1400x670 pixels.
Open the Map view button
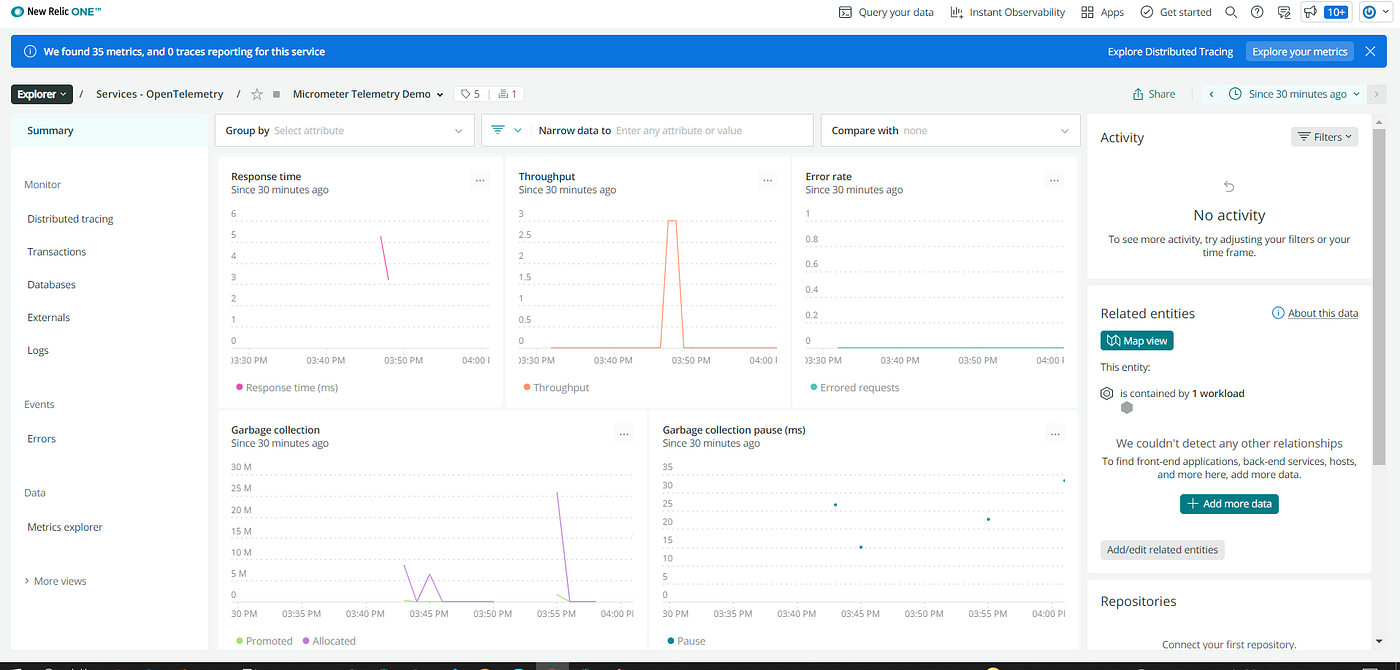1137,341
